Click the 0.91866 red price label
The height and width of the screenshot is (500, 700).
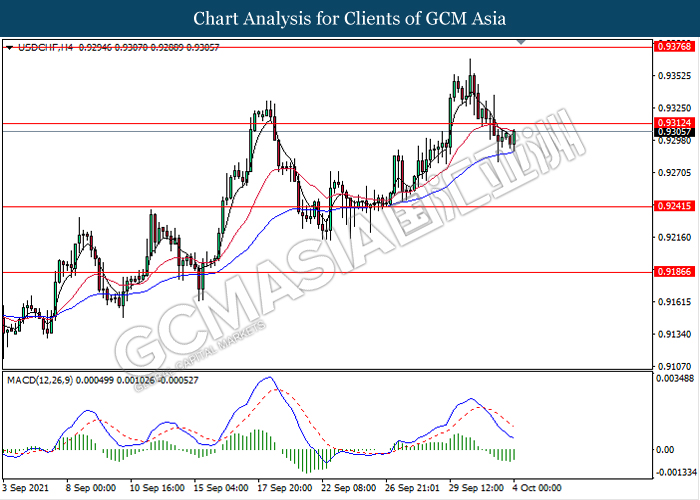point(674,271)
